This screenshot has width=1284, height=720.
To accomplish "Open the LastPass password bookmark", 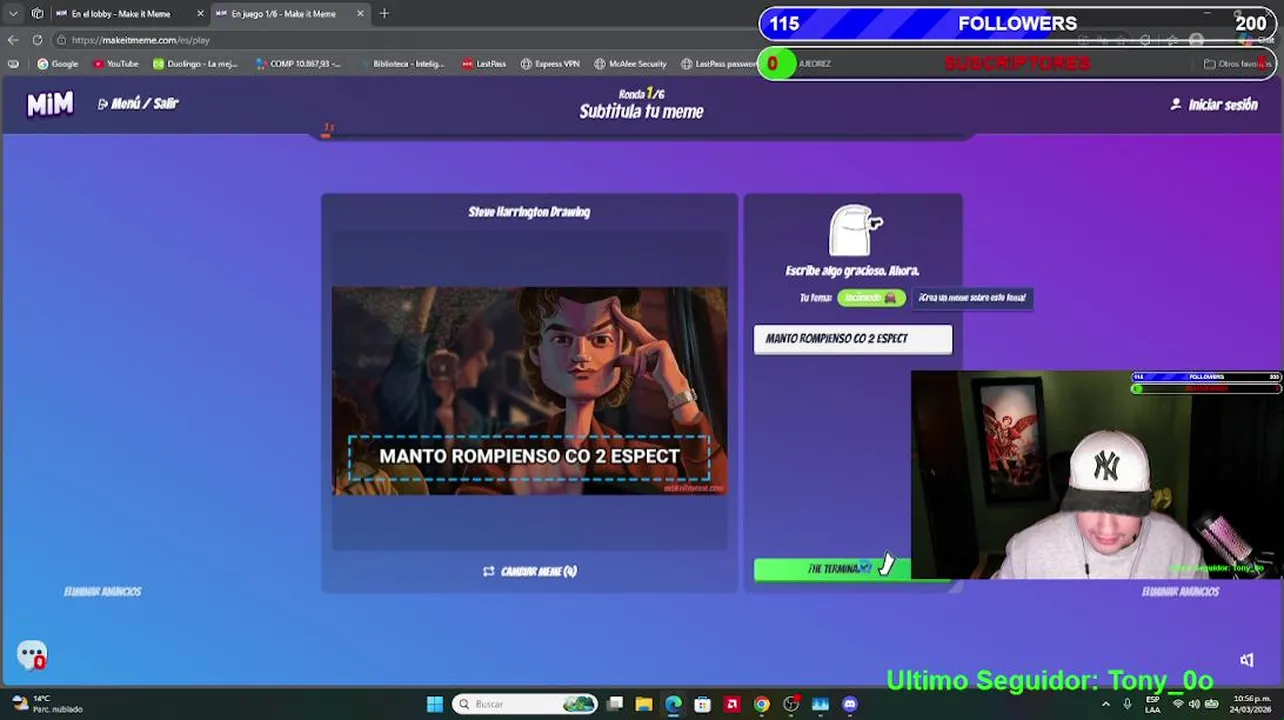I will [719, 64].
